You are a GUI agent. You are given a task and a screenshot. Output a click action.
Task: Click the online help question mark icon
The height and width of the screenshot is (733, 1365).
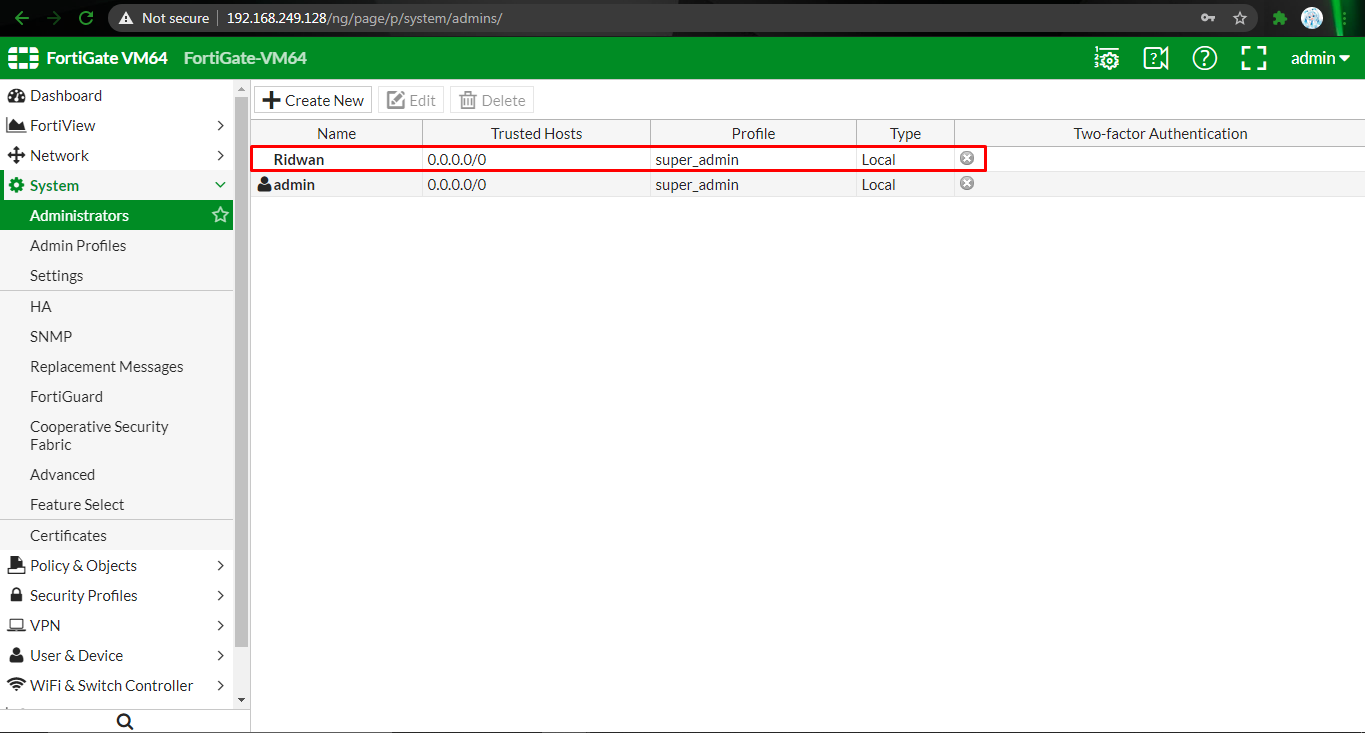[x=1204, y=58]
